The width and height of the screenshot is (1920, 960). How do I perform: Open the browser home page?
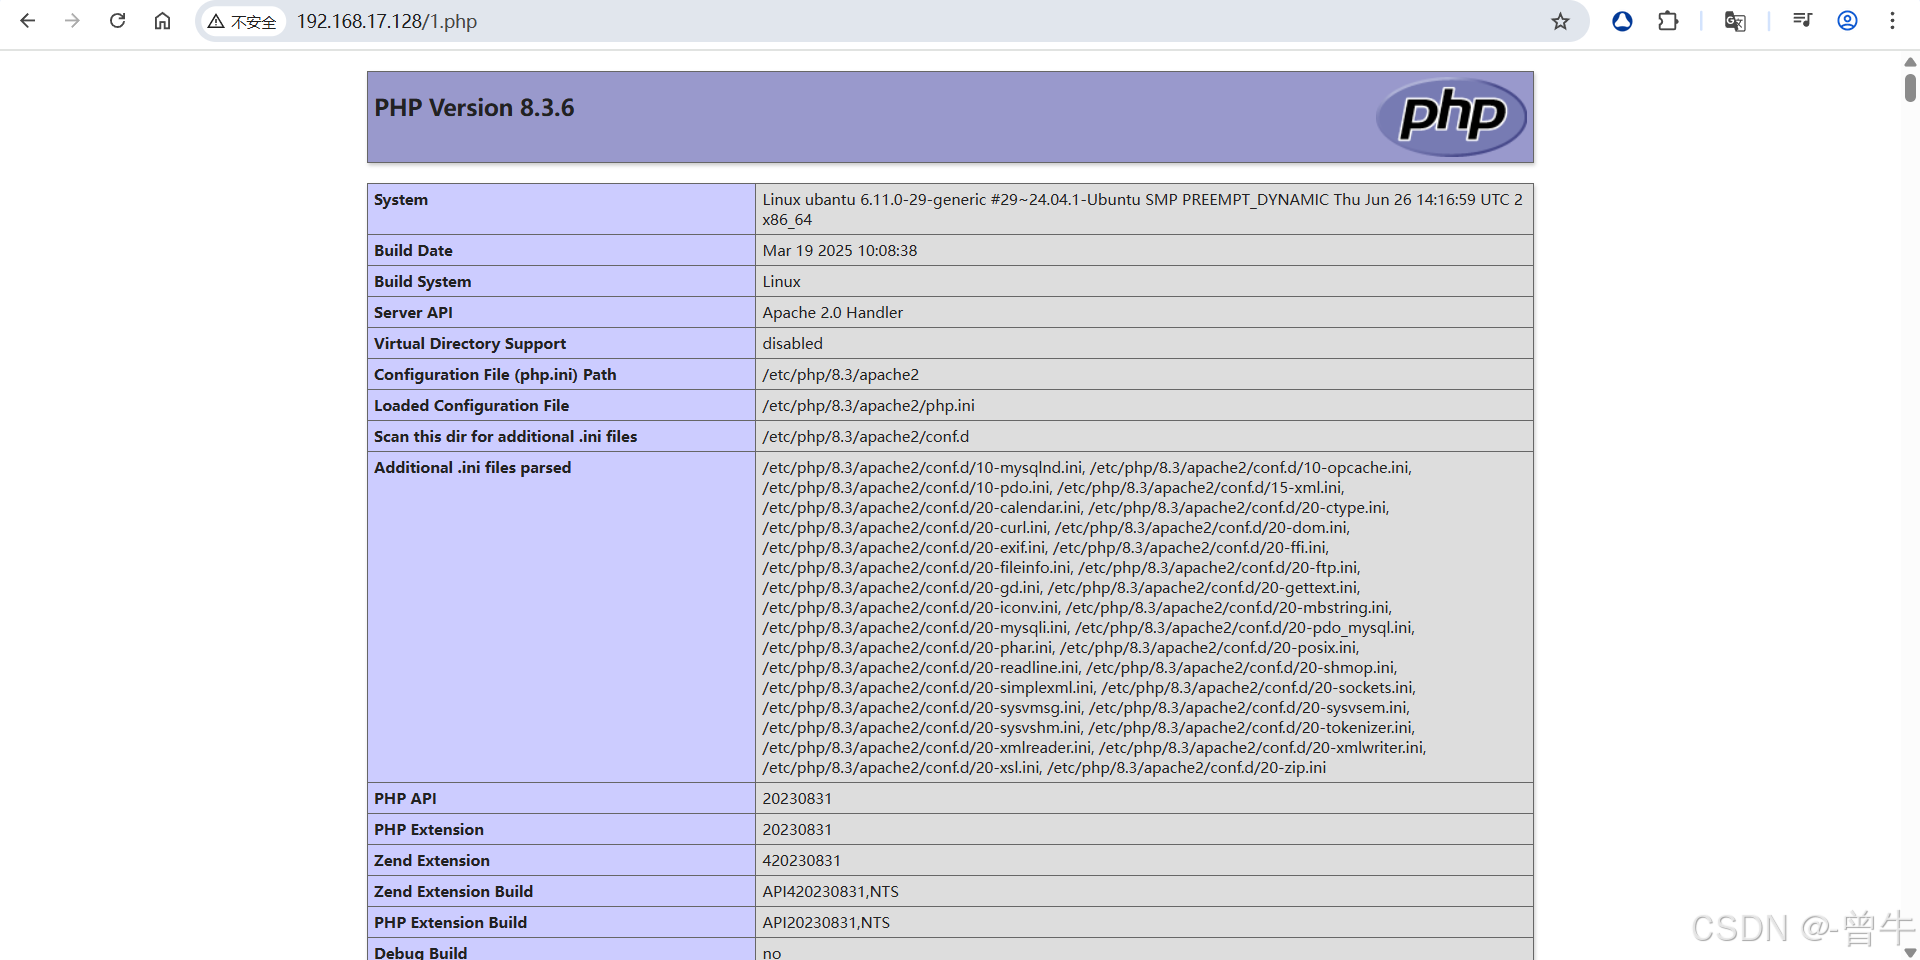point(162,21)
